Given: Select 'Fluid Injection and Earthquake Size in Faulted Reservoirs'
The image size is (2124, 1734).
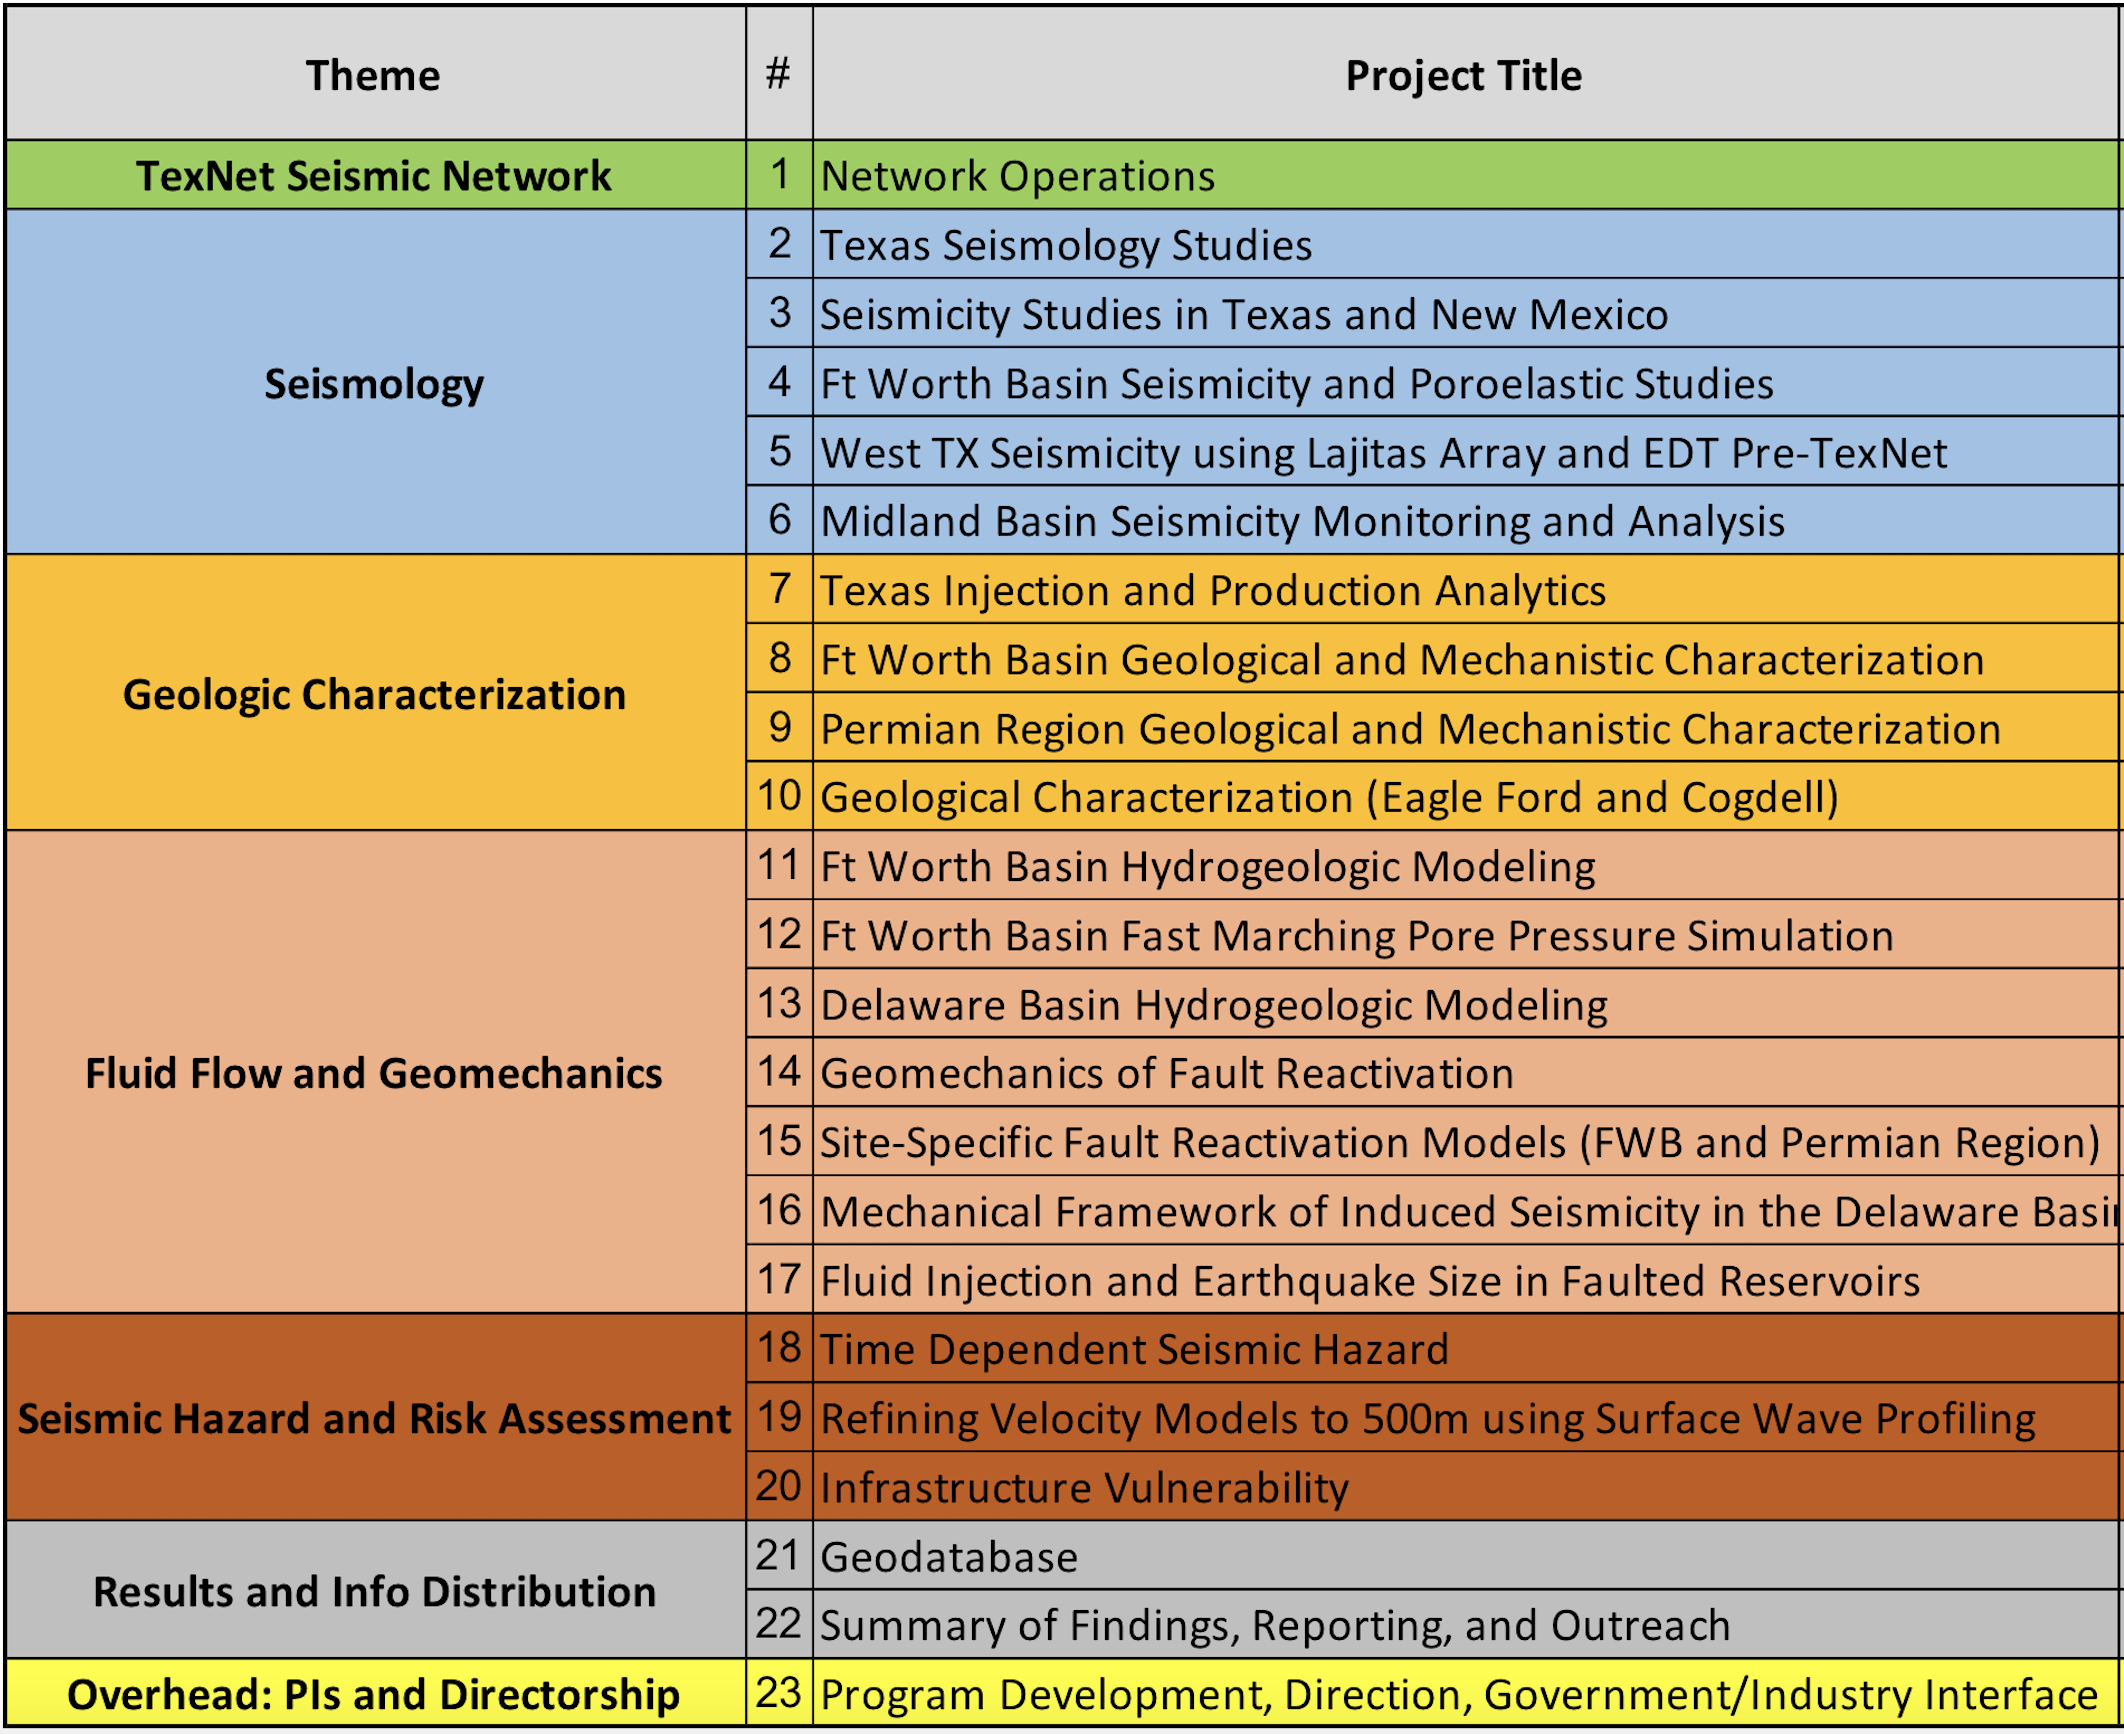Looking at the screenshot, I should [x=1466, y=1279].
